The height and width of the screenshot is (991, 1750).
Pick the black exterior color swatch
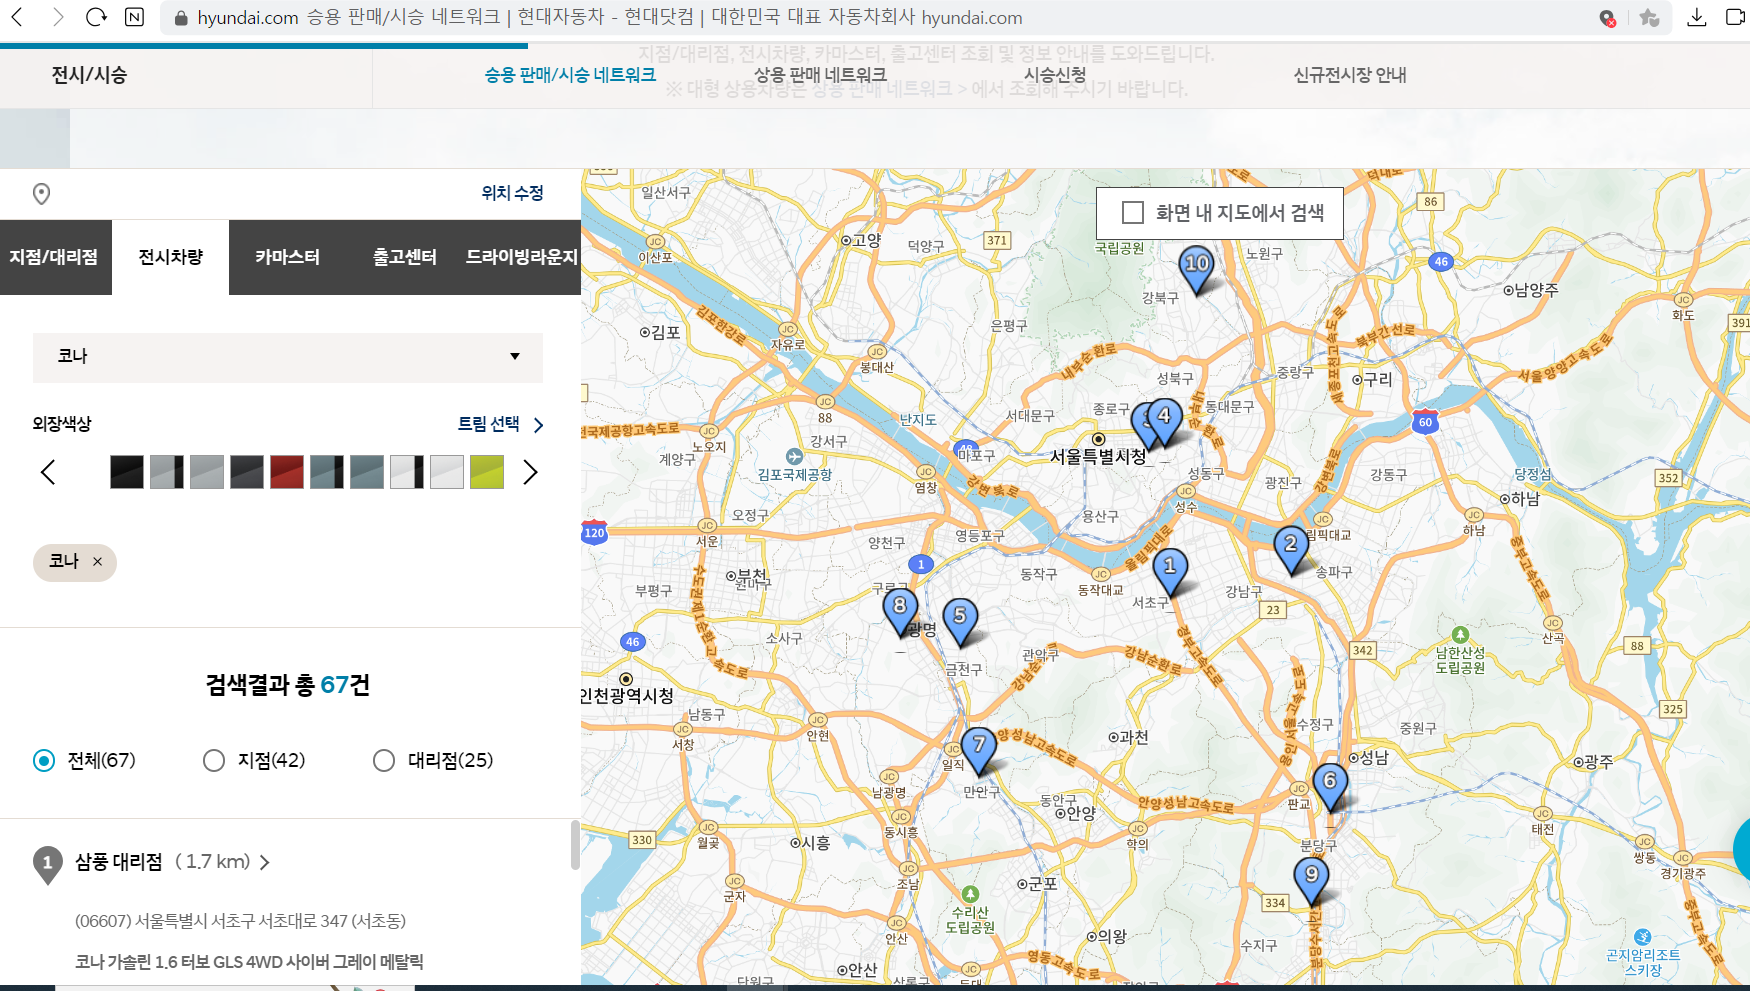pyautogui.click(x=127, y=472)
